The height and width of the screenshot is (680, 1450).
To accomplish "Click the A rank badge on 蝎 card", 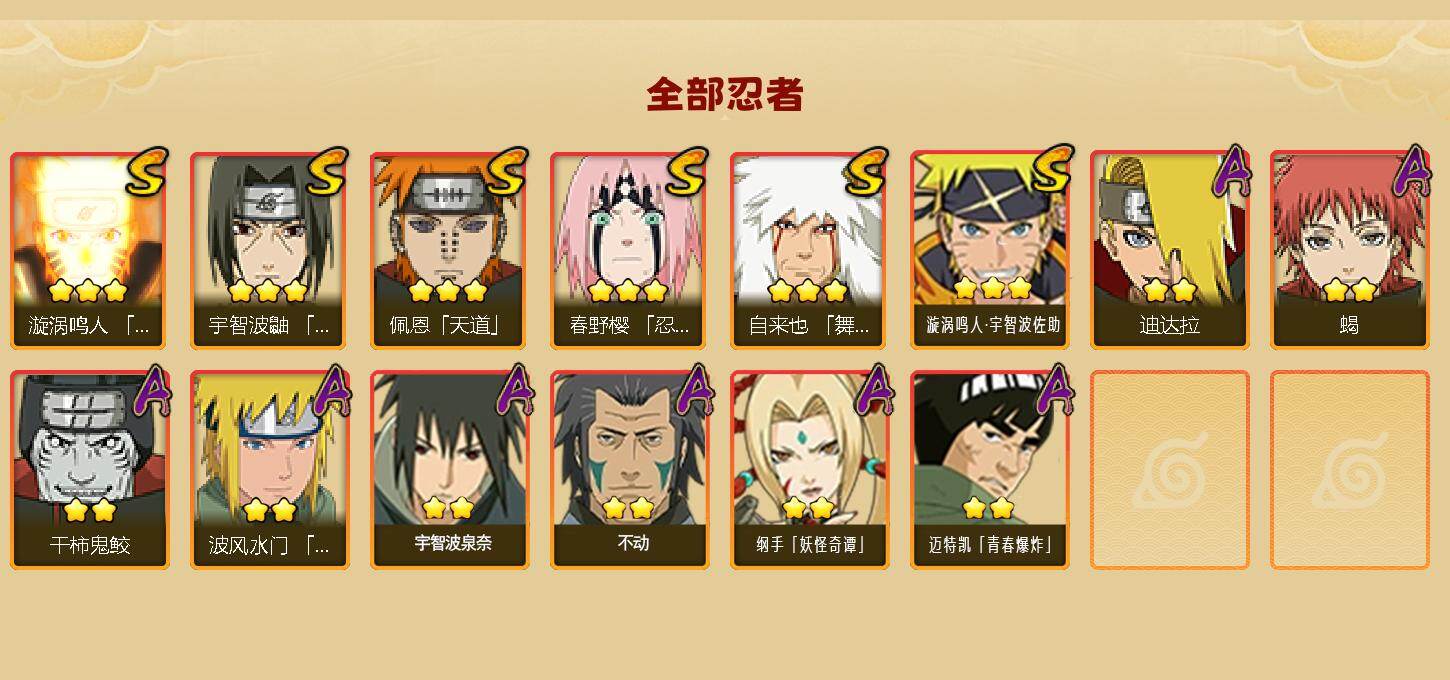I will pos(1411,172).
